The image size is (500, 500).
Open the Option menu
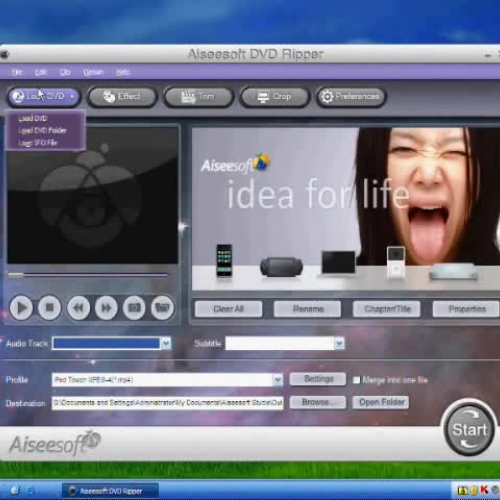coord(93,72)
